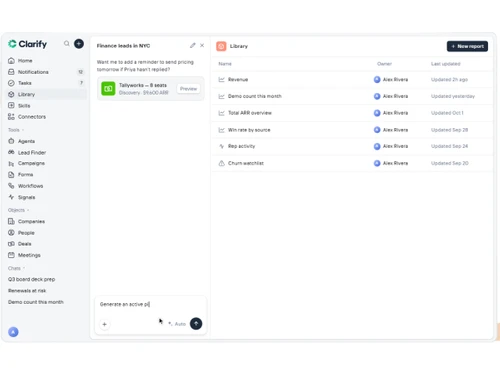500x375 pixels.
Task: Close the Finance leads in NYC chat
Action: pyautogui.click(x=202, y=45)
